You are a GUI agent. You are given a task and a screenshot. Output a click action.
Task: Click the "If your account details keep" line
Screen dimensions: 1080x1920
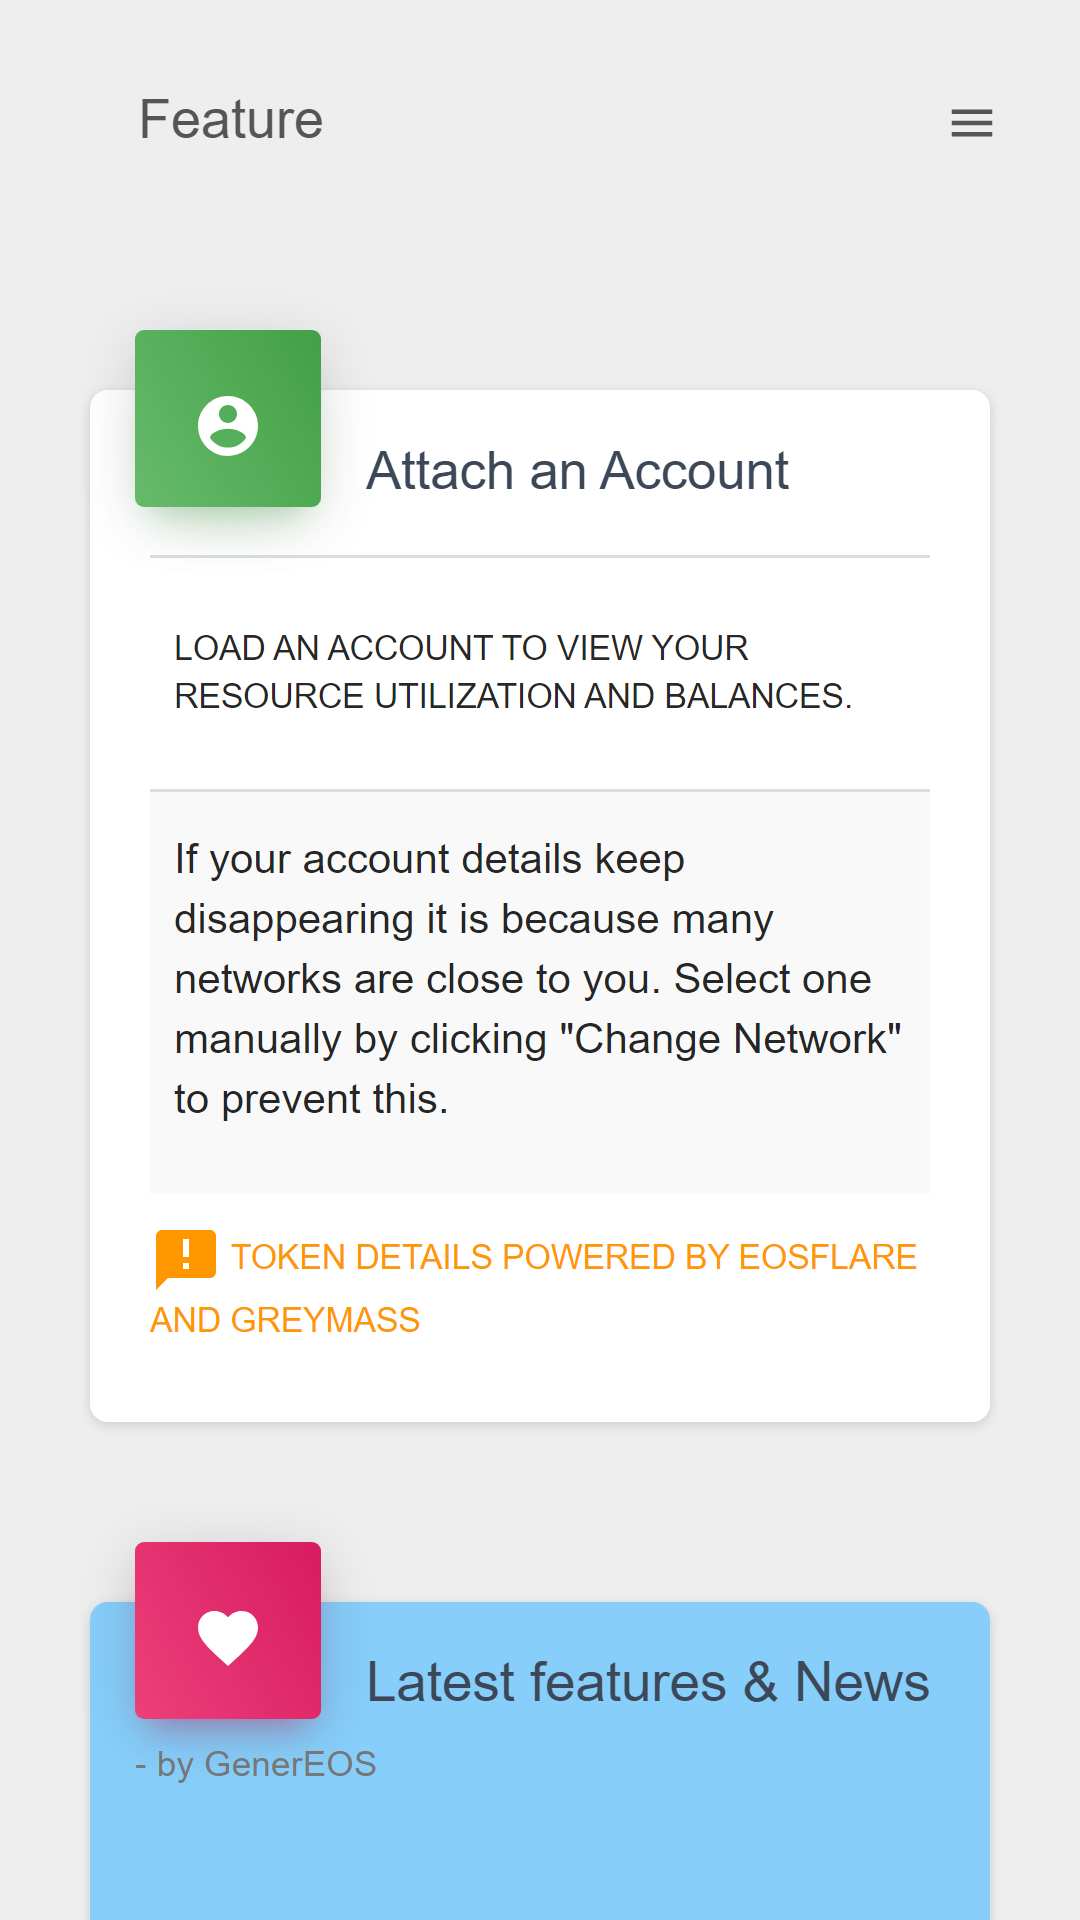point(429,859)
